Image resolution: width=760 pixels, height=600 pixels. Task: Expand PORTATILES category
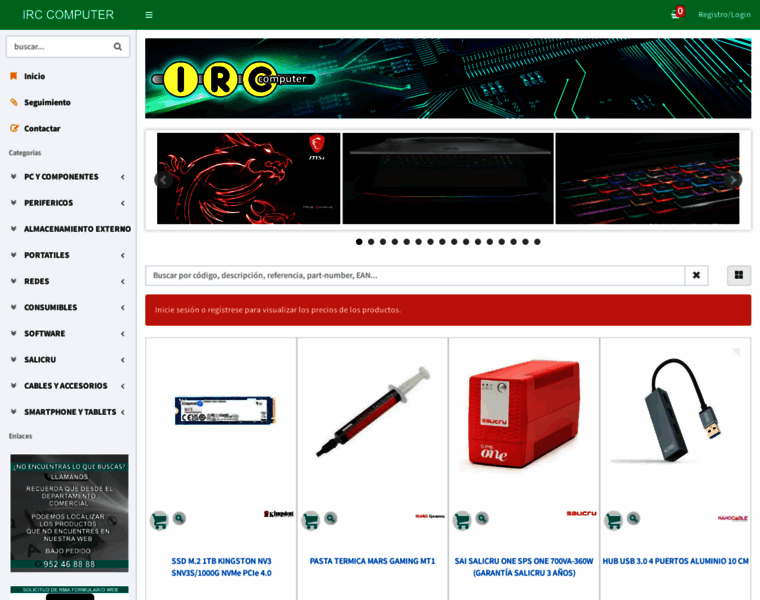coord(68,255)
